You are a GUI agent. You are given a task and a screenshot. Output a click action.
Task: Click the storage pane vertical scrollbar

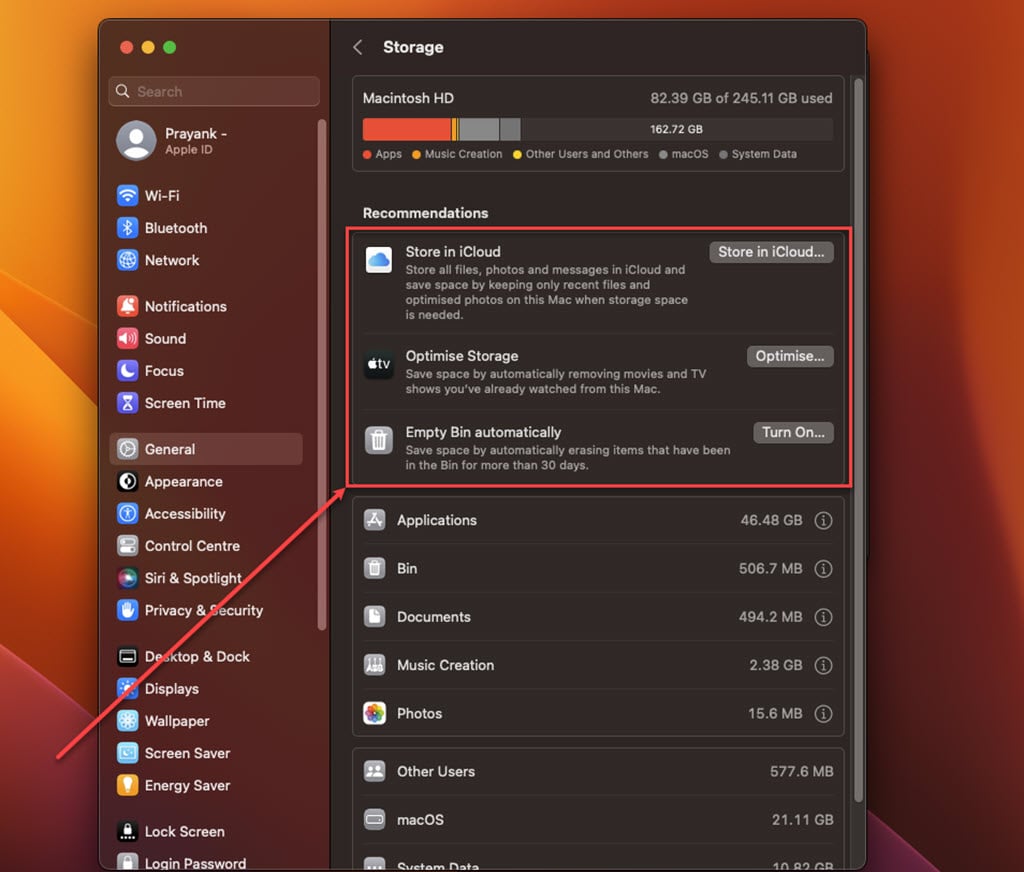[x=859, y=440]
